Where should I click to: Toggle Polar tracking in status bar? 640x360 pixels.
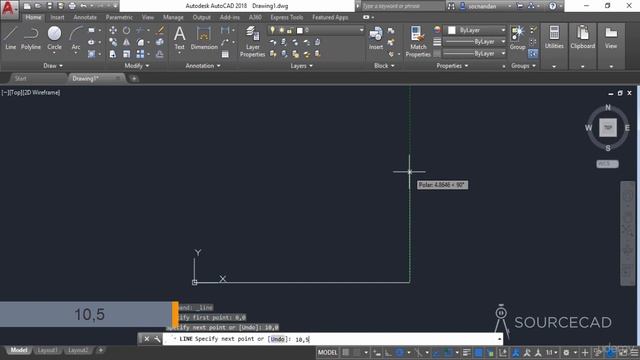400,352
